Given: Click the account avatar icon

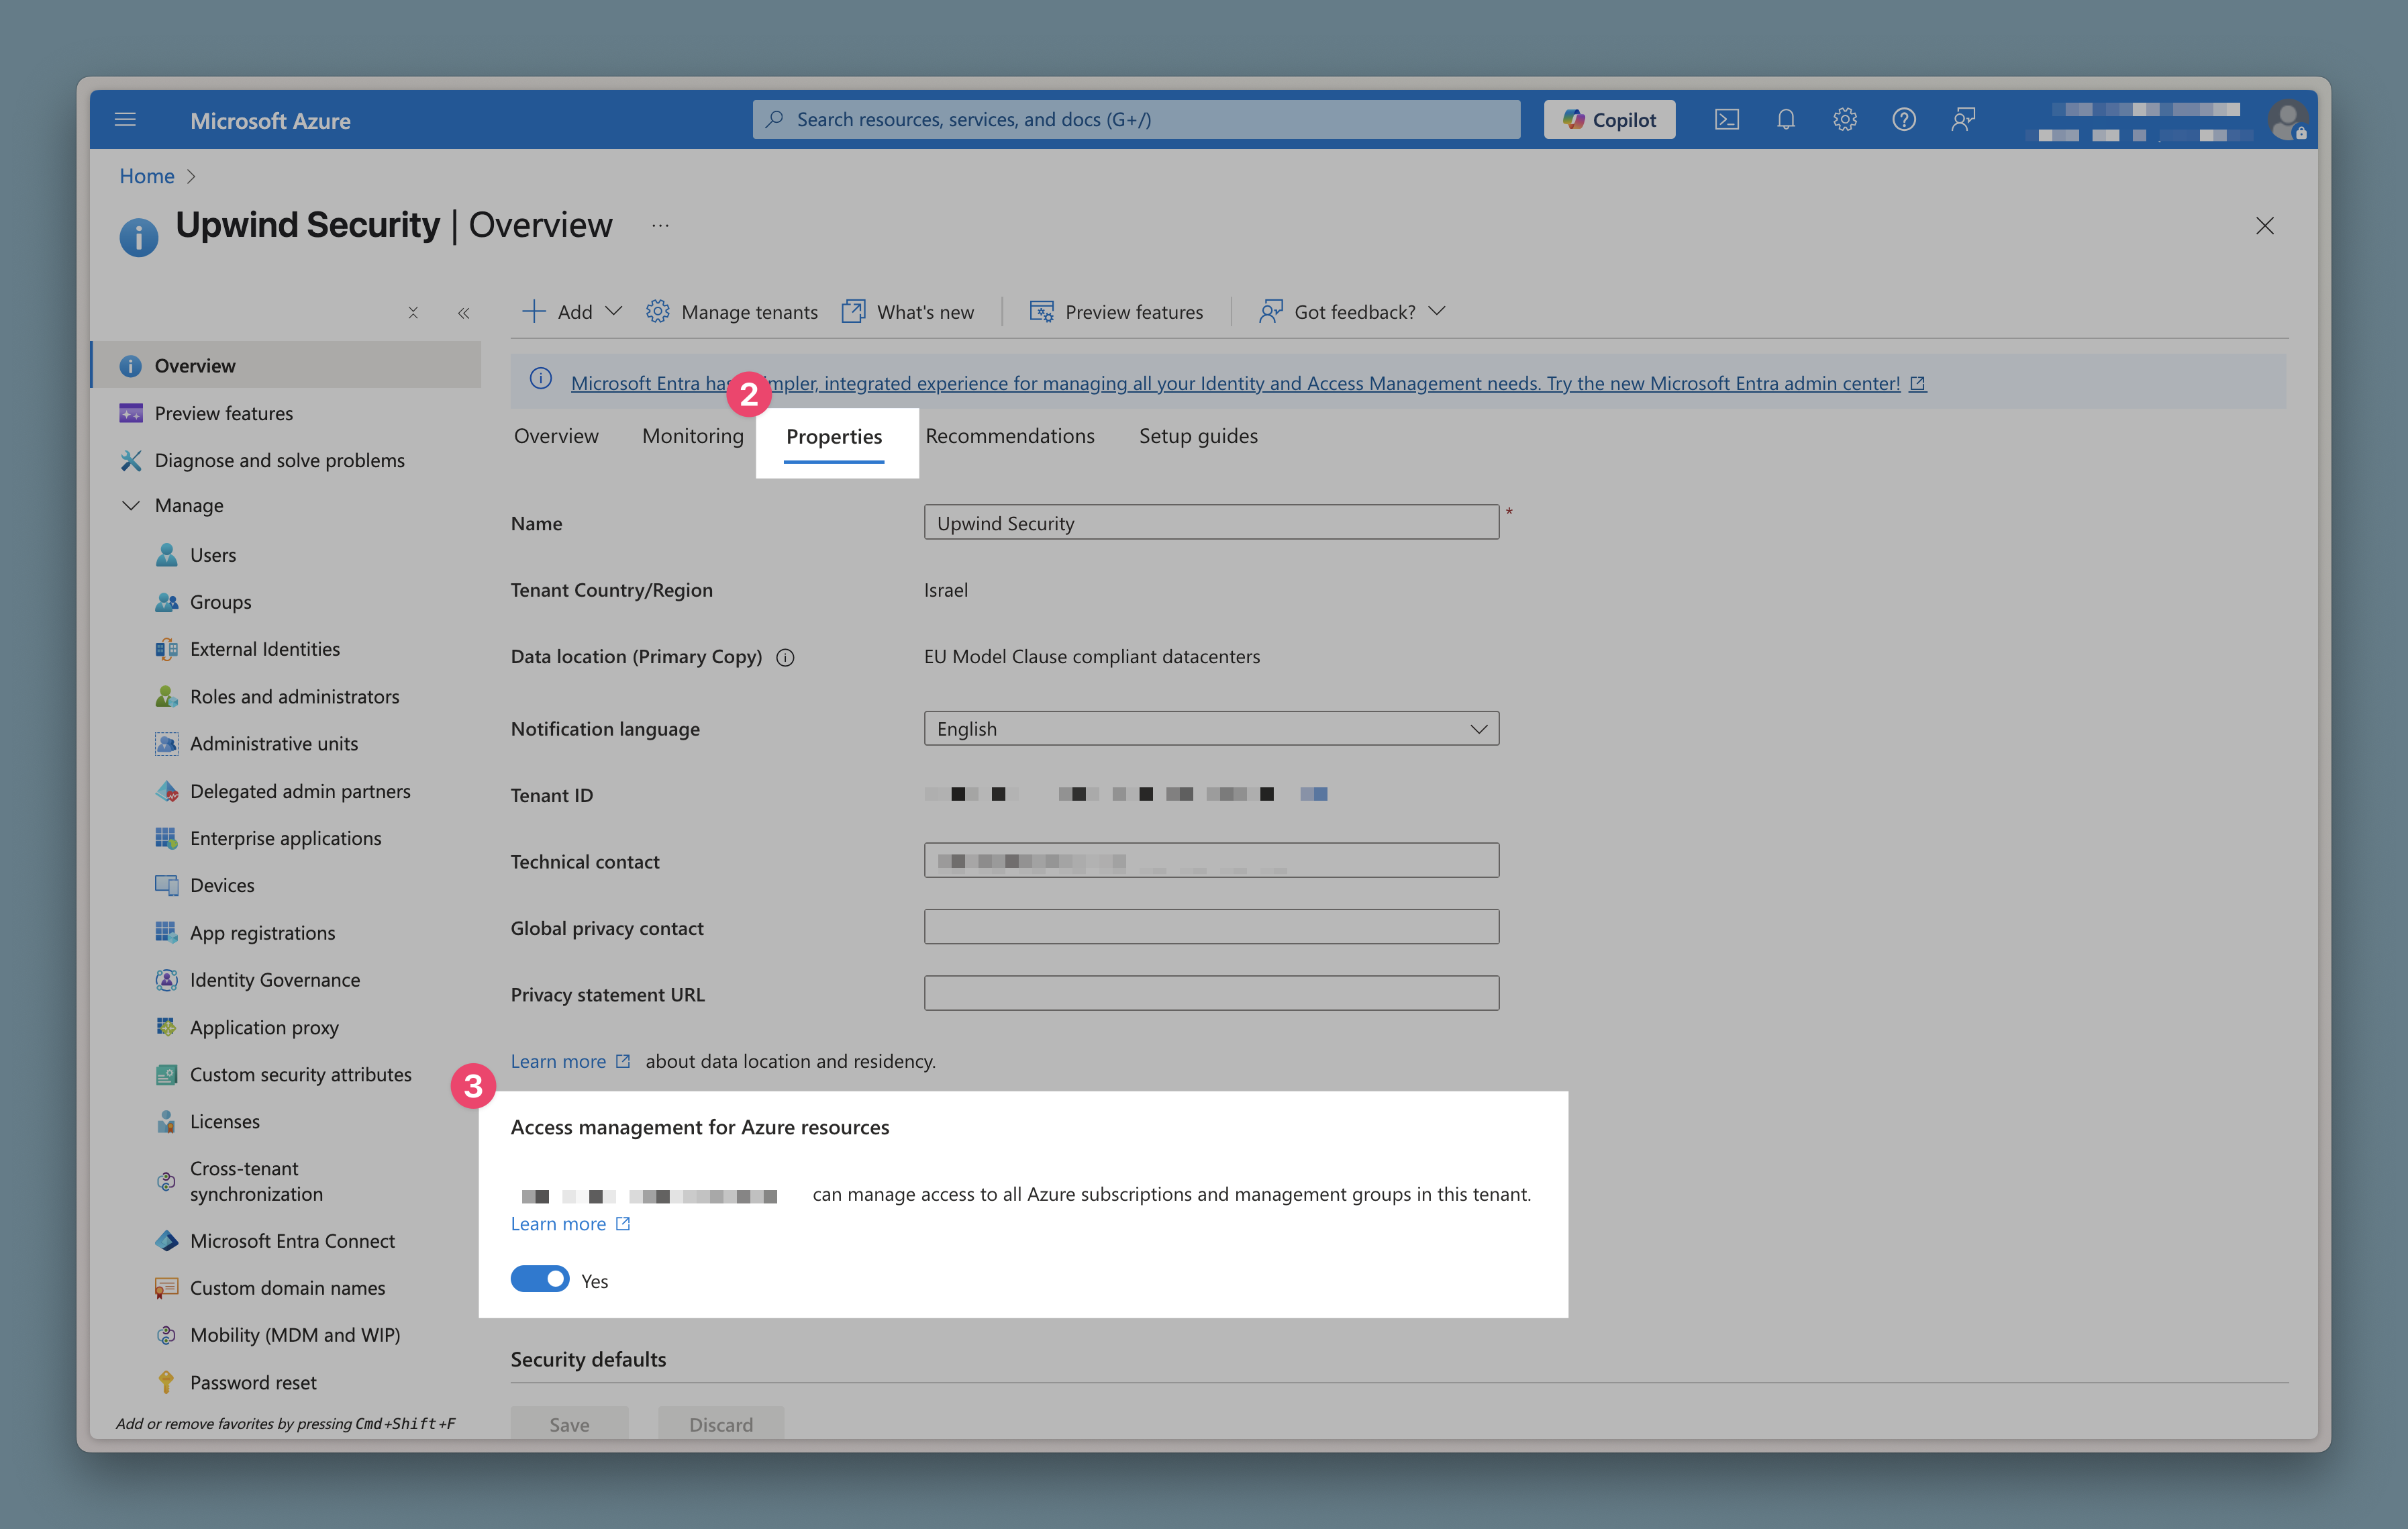Looking at the screenshot, I should point(2287,120).
